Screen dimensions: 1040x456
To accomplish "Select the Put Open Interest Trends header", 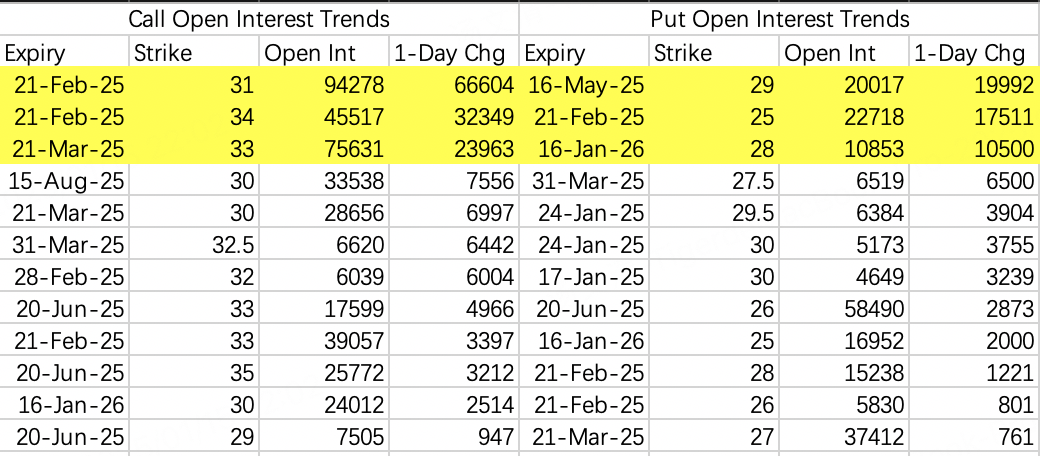I will (x=779, y=19).
